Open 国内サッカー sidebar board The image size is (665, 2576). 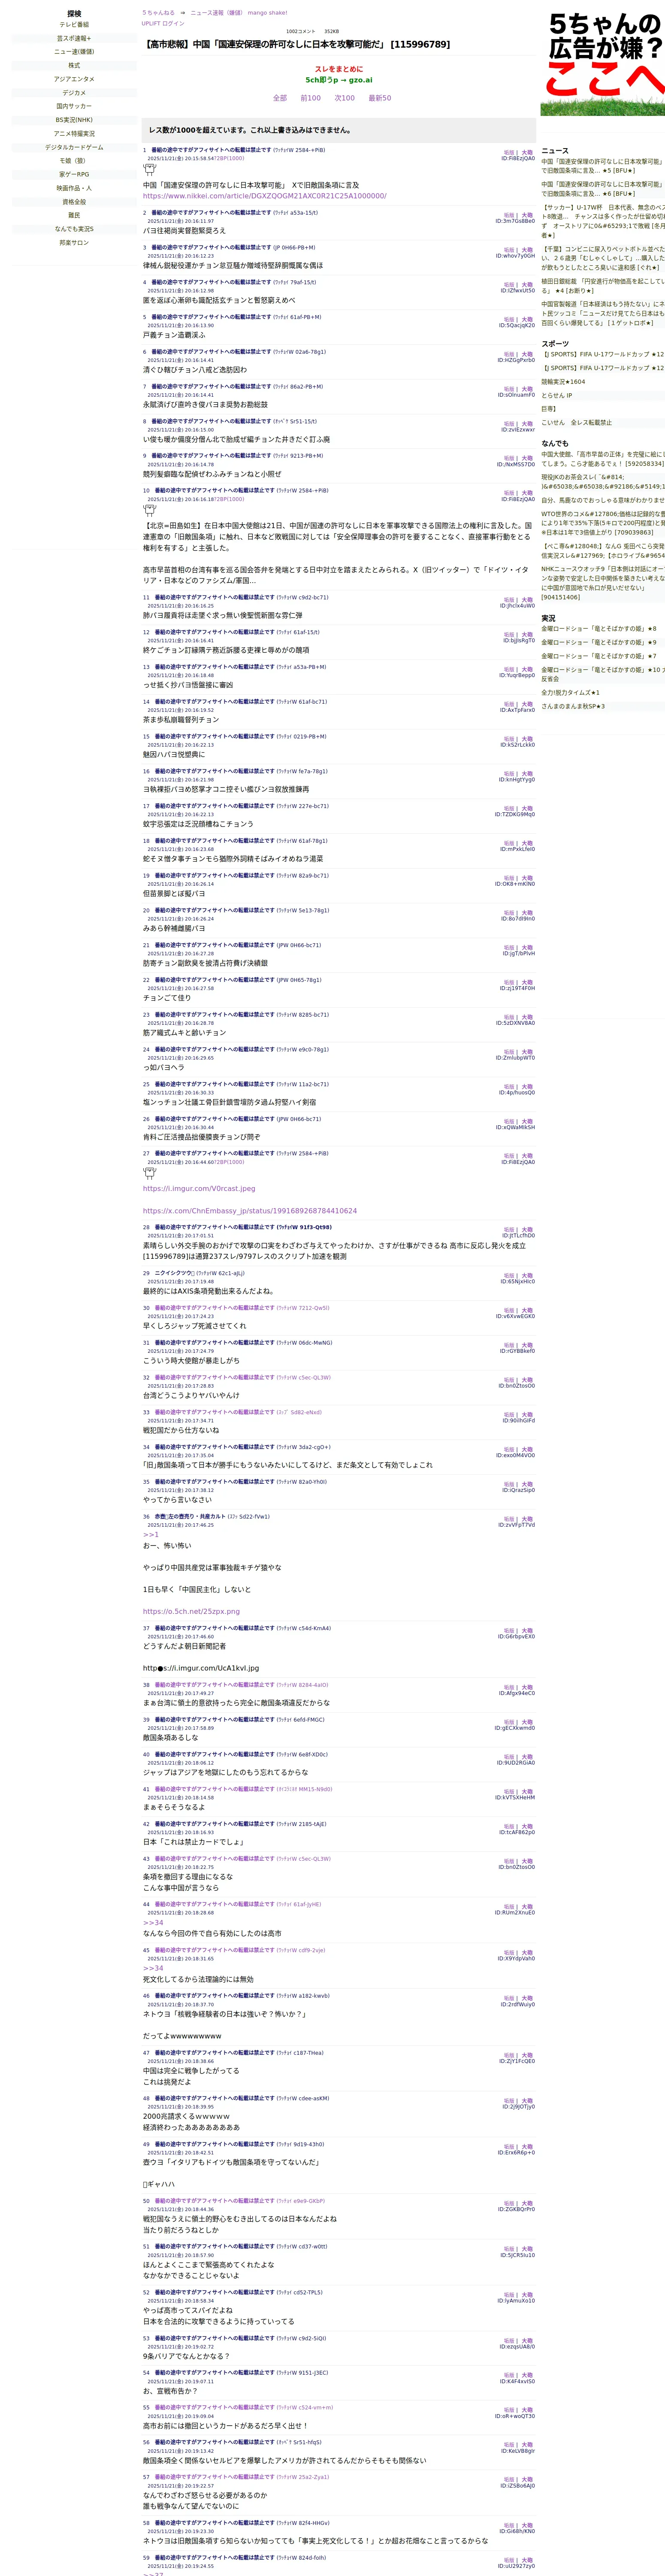pyautogui.click(x=74, y=106)
